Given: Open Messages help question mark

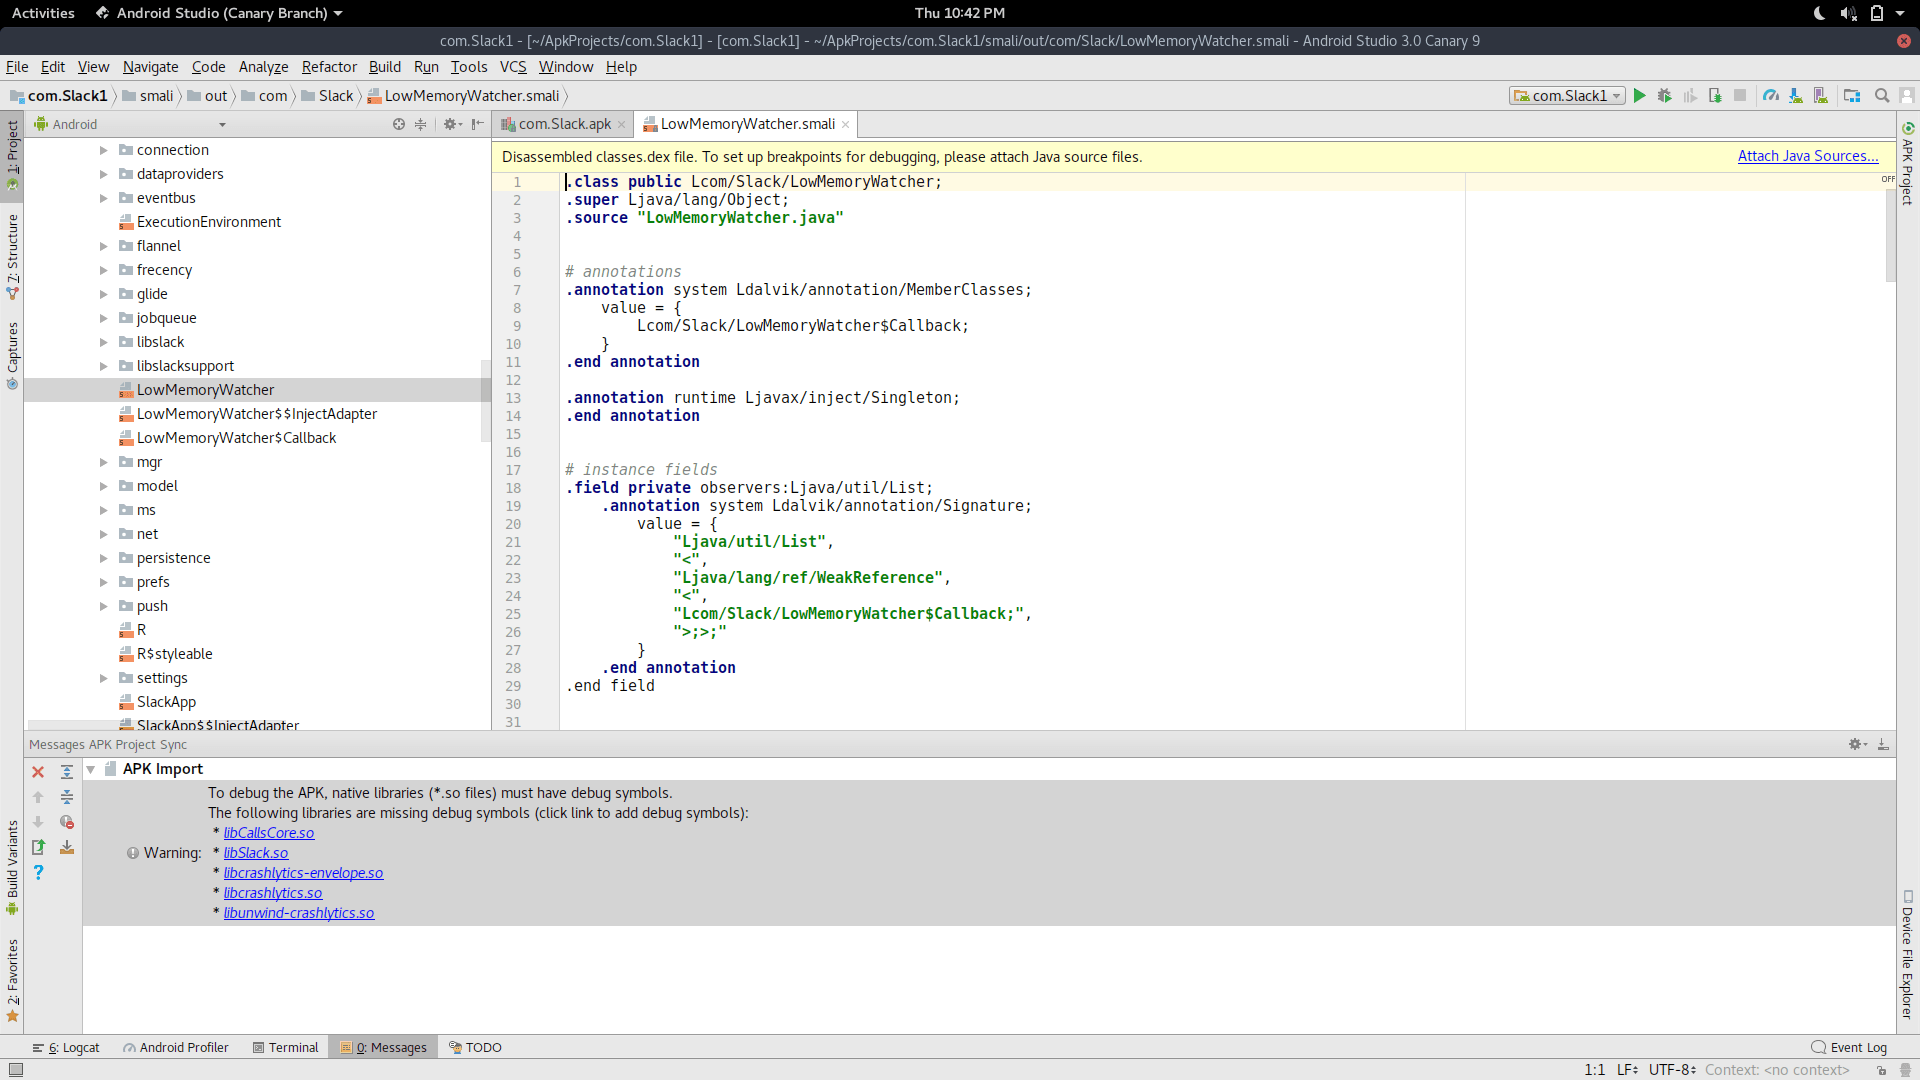Looking at the screenshot, I should (38, 872).
